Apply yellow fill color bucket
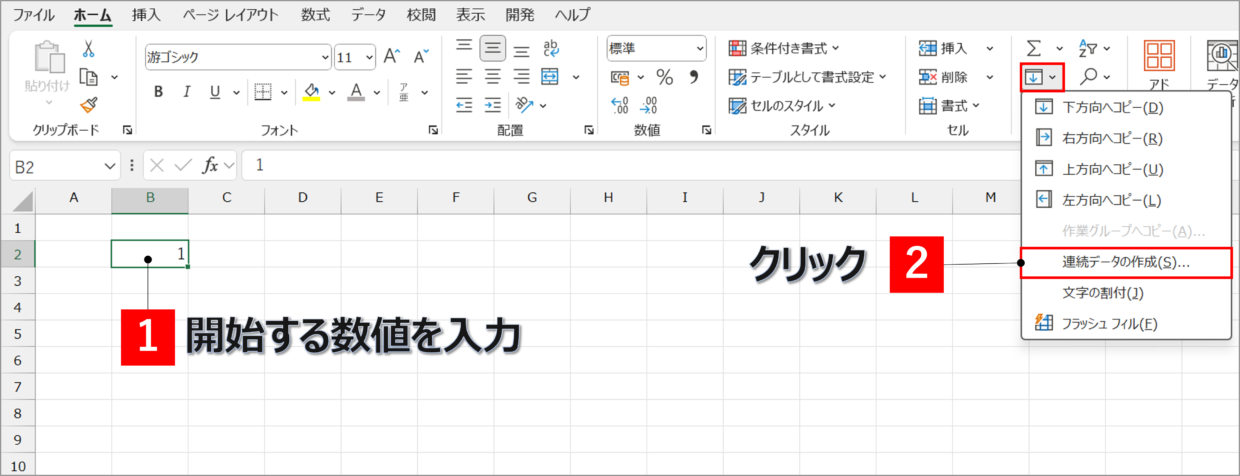Image resolution: width=1240 pixels, height=476 pixels. point(311,92)
